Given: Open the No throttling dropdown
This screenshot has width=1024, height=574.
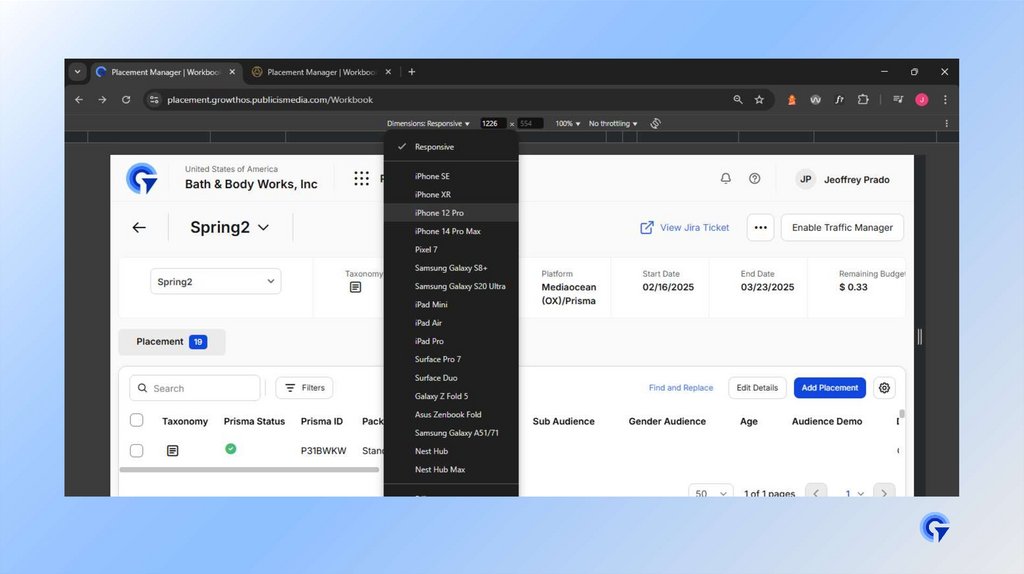Looking at the screenshot, I should (613, 123).
